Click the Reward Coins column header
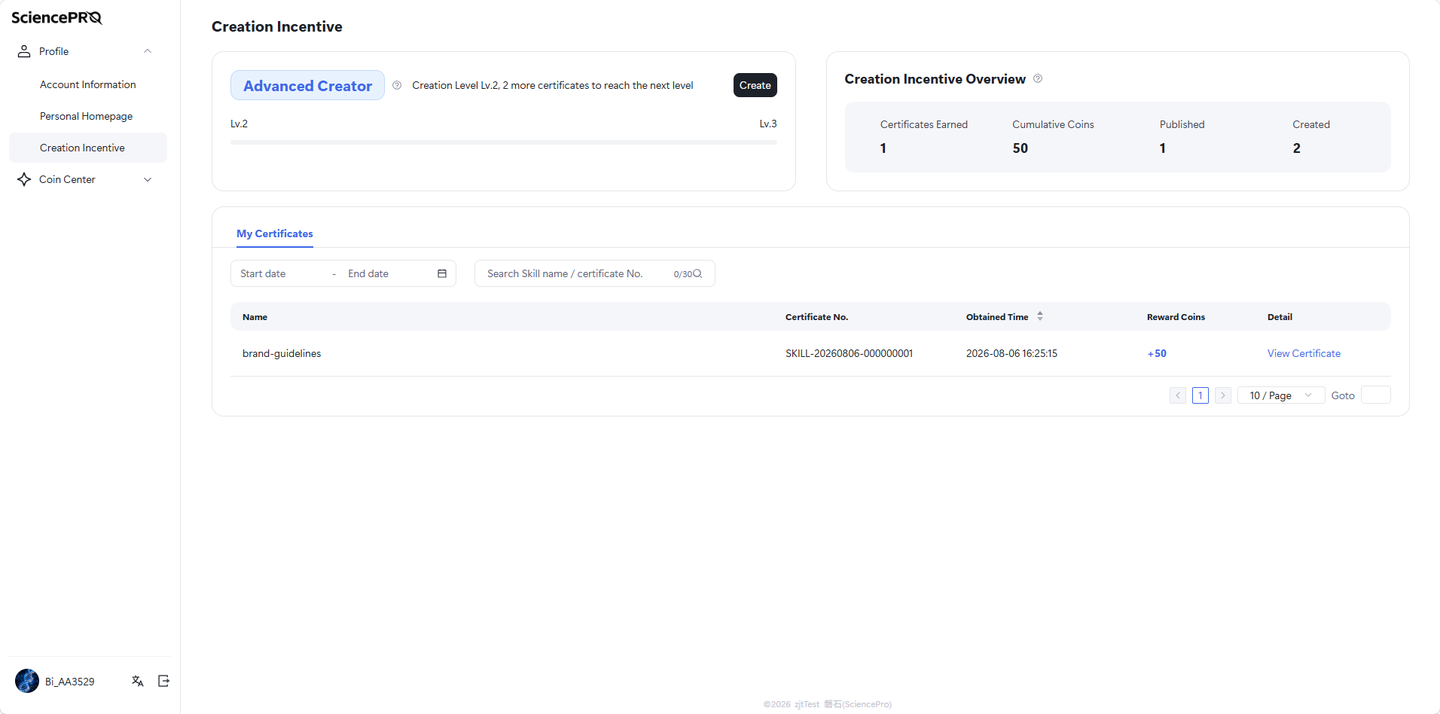1440x714 pixels. (1176, 317)
